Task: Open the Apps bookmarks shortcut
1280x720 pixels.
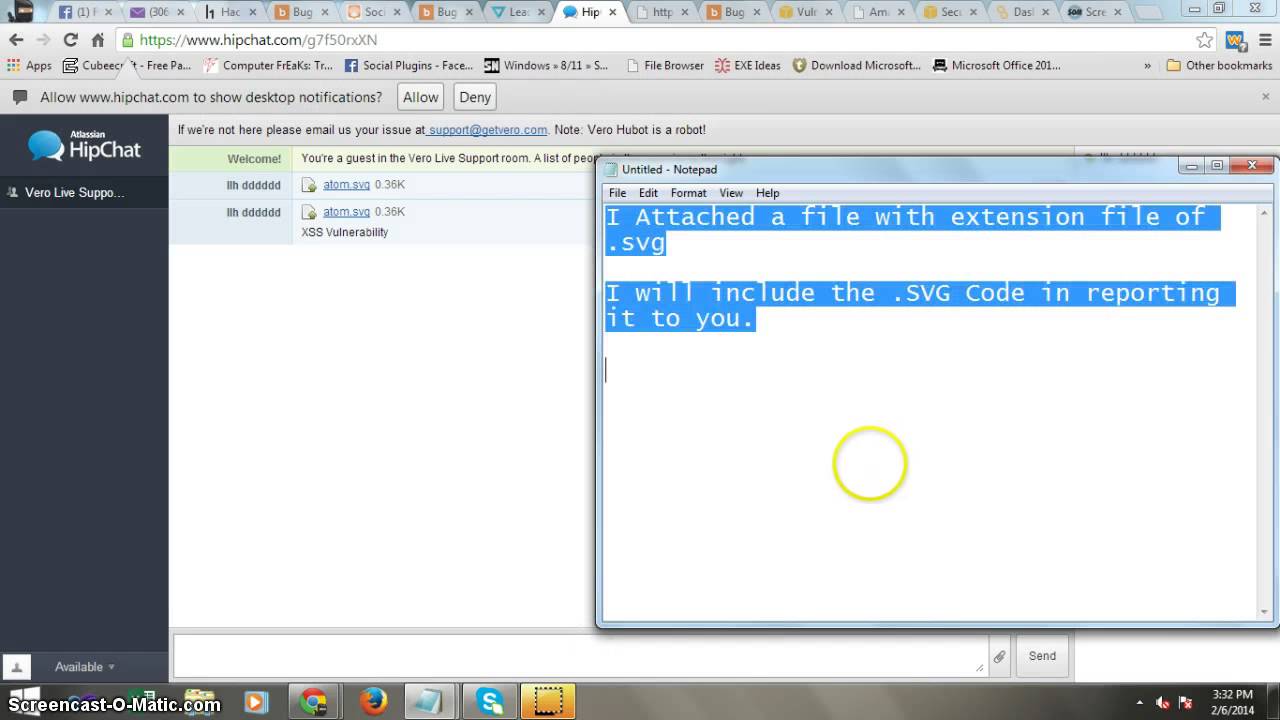Action: click(29, 65)
